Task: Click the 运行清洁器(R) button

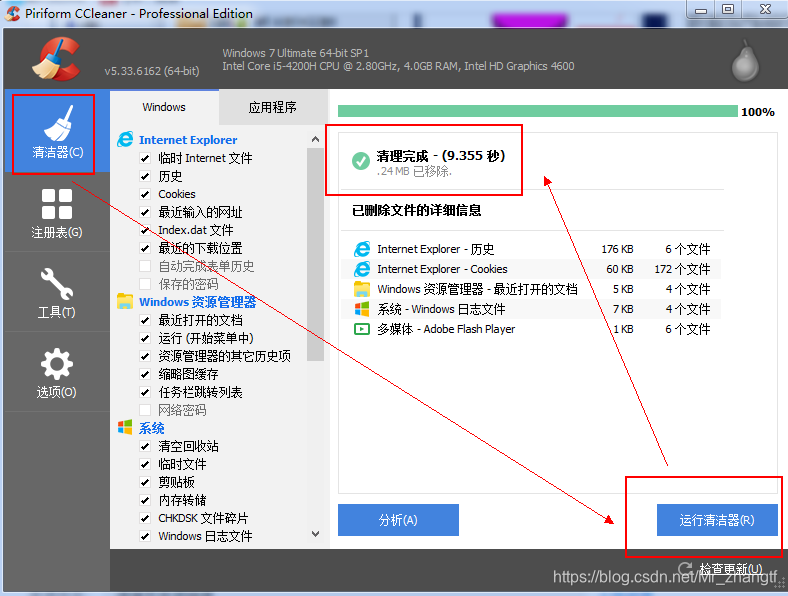Action: (x=717, y=520)
